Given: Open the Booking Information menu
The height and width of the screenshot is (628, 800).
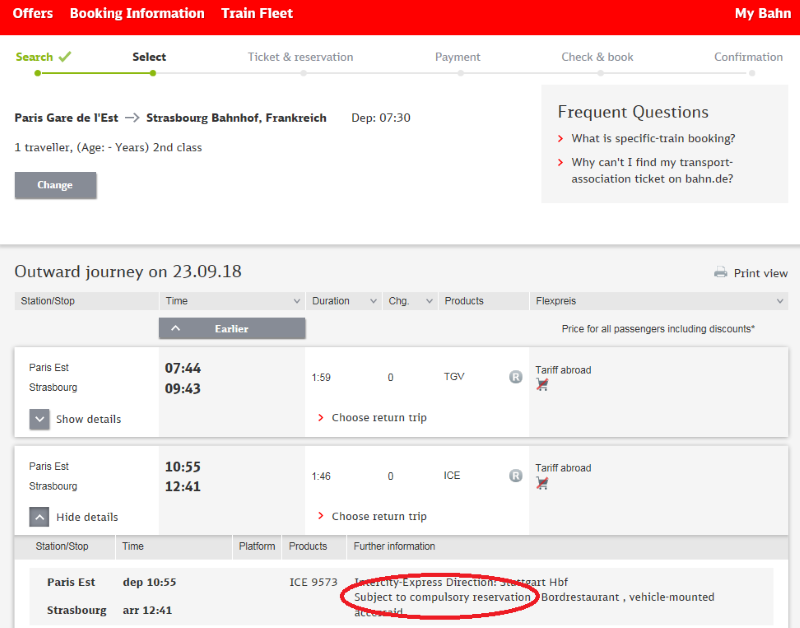Looking at the screenshot, I should [x=137, y=13].
